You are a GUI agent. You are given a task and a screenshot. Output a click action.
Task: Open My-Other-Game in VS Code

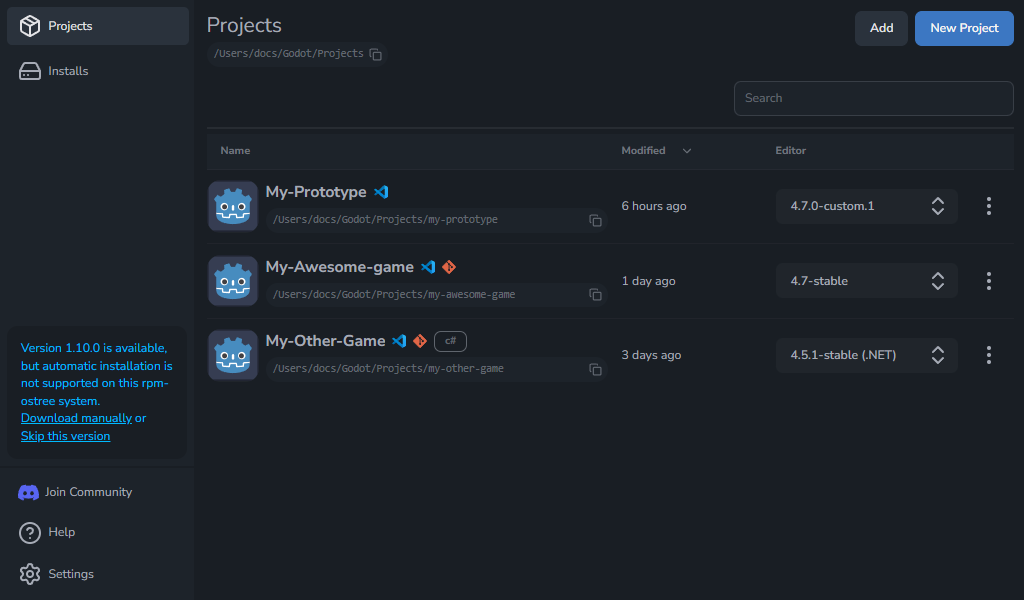399,341
